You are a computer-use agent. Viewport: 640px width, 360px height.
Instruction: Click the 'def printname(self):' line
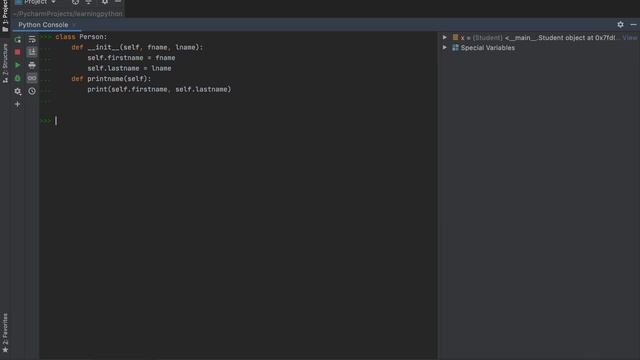coord(111,79)
